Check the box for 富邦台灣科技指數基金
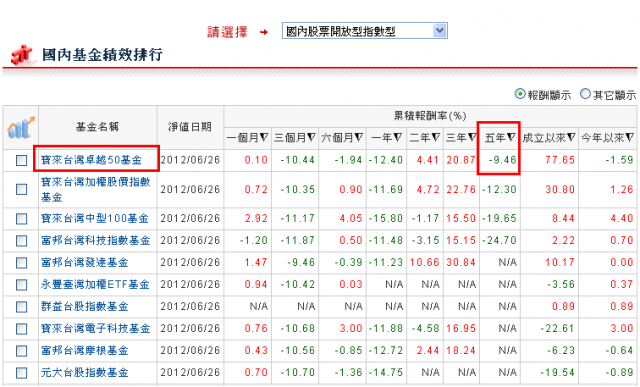Screen dimensions: 640x387 (x=21, y=241)
